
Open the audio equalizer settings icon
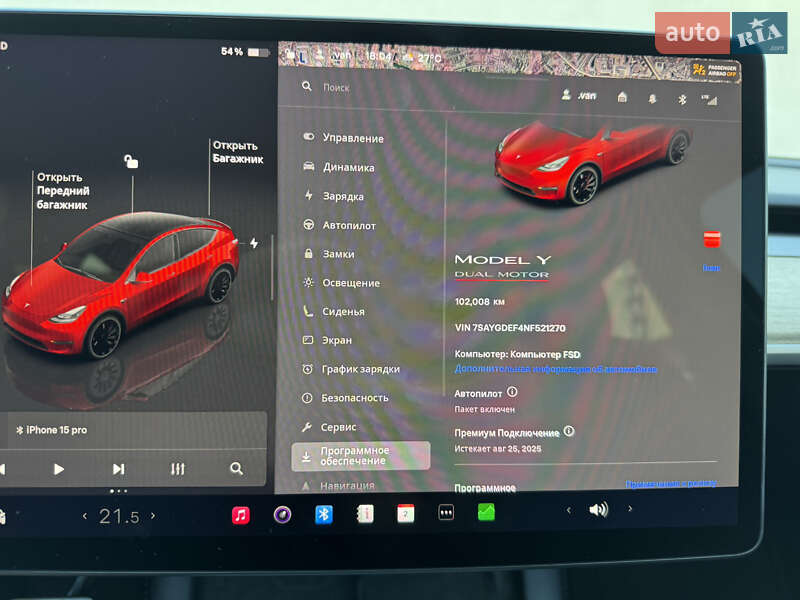pyautogui.click(x=178, y=468)
